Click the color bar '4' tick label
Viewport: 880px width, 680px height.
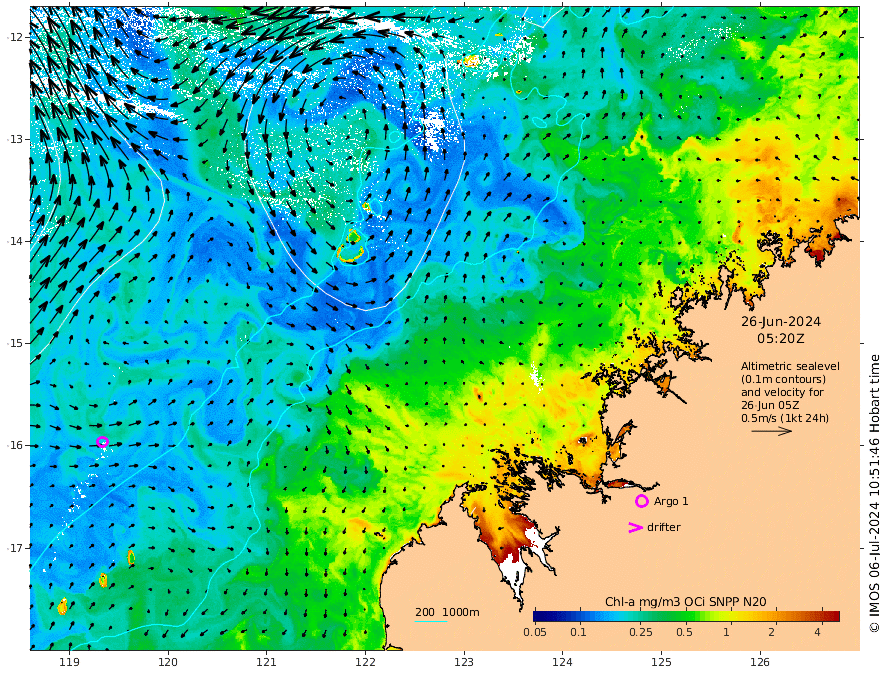(817, 632)
